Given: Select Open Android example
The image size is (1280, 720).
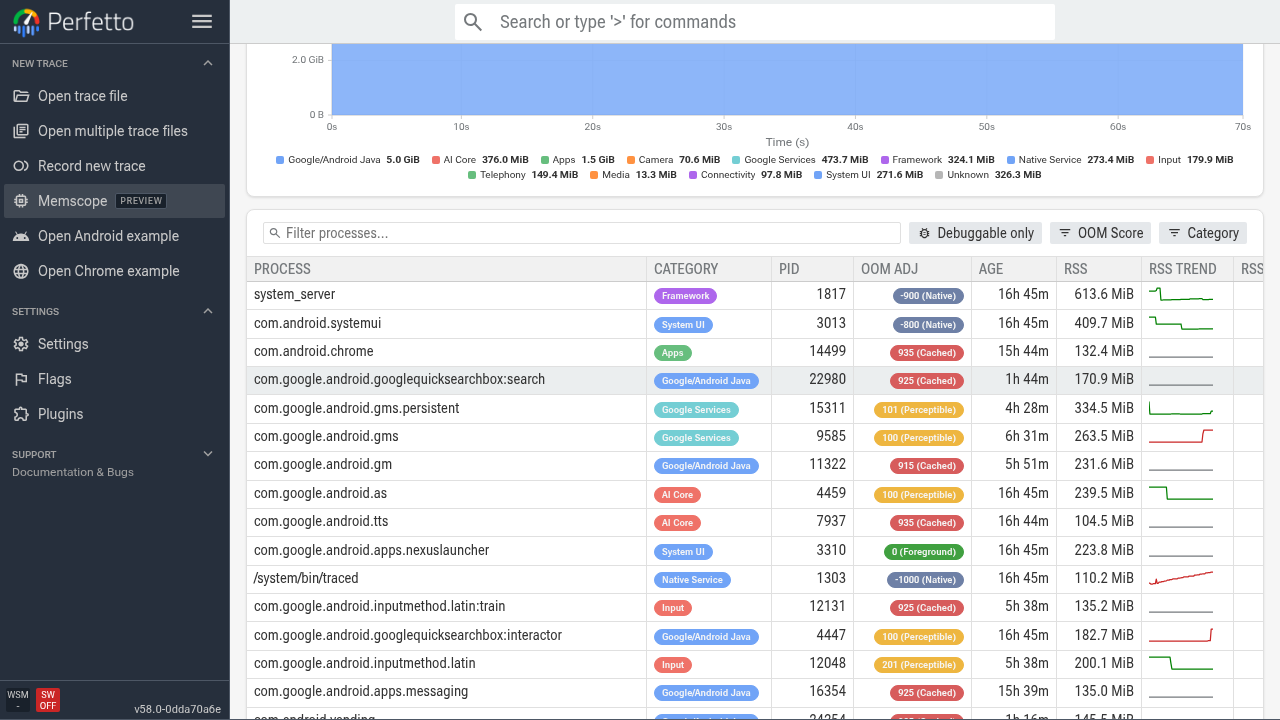Looking at the screenshot, I should click(114, 236).
